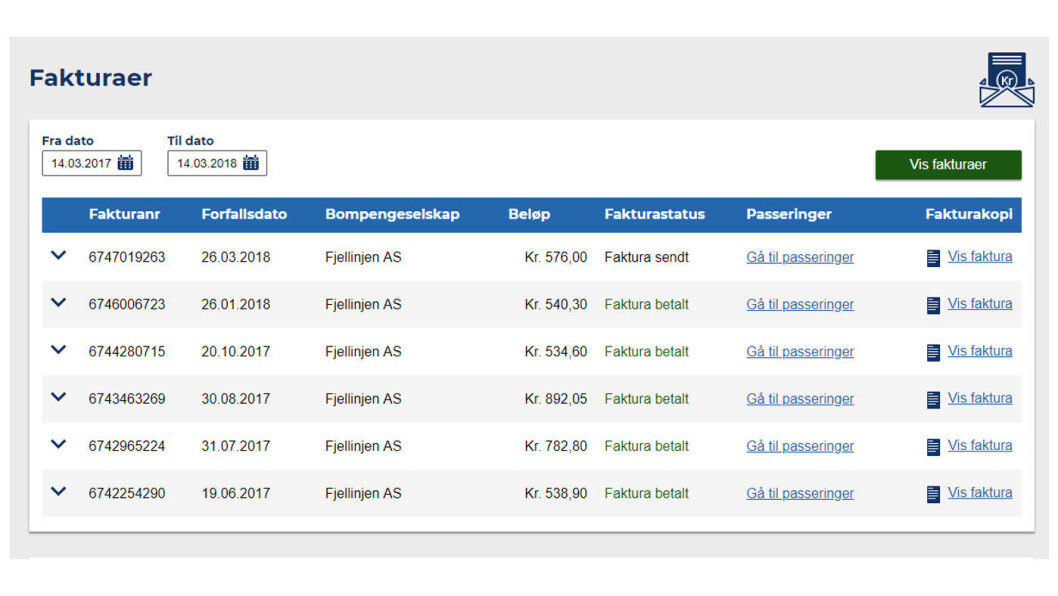This screenshot has height=596, width=1058.
Task: Select Fjellinjen AS in row 6742965224
Action: click(x=363, y=446)
